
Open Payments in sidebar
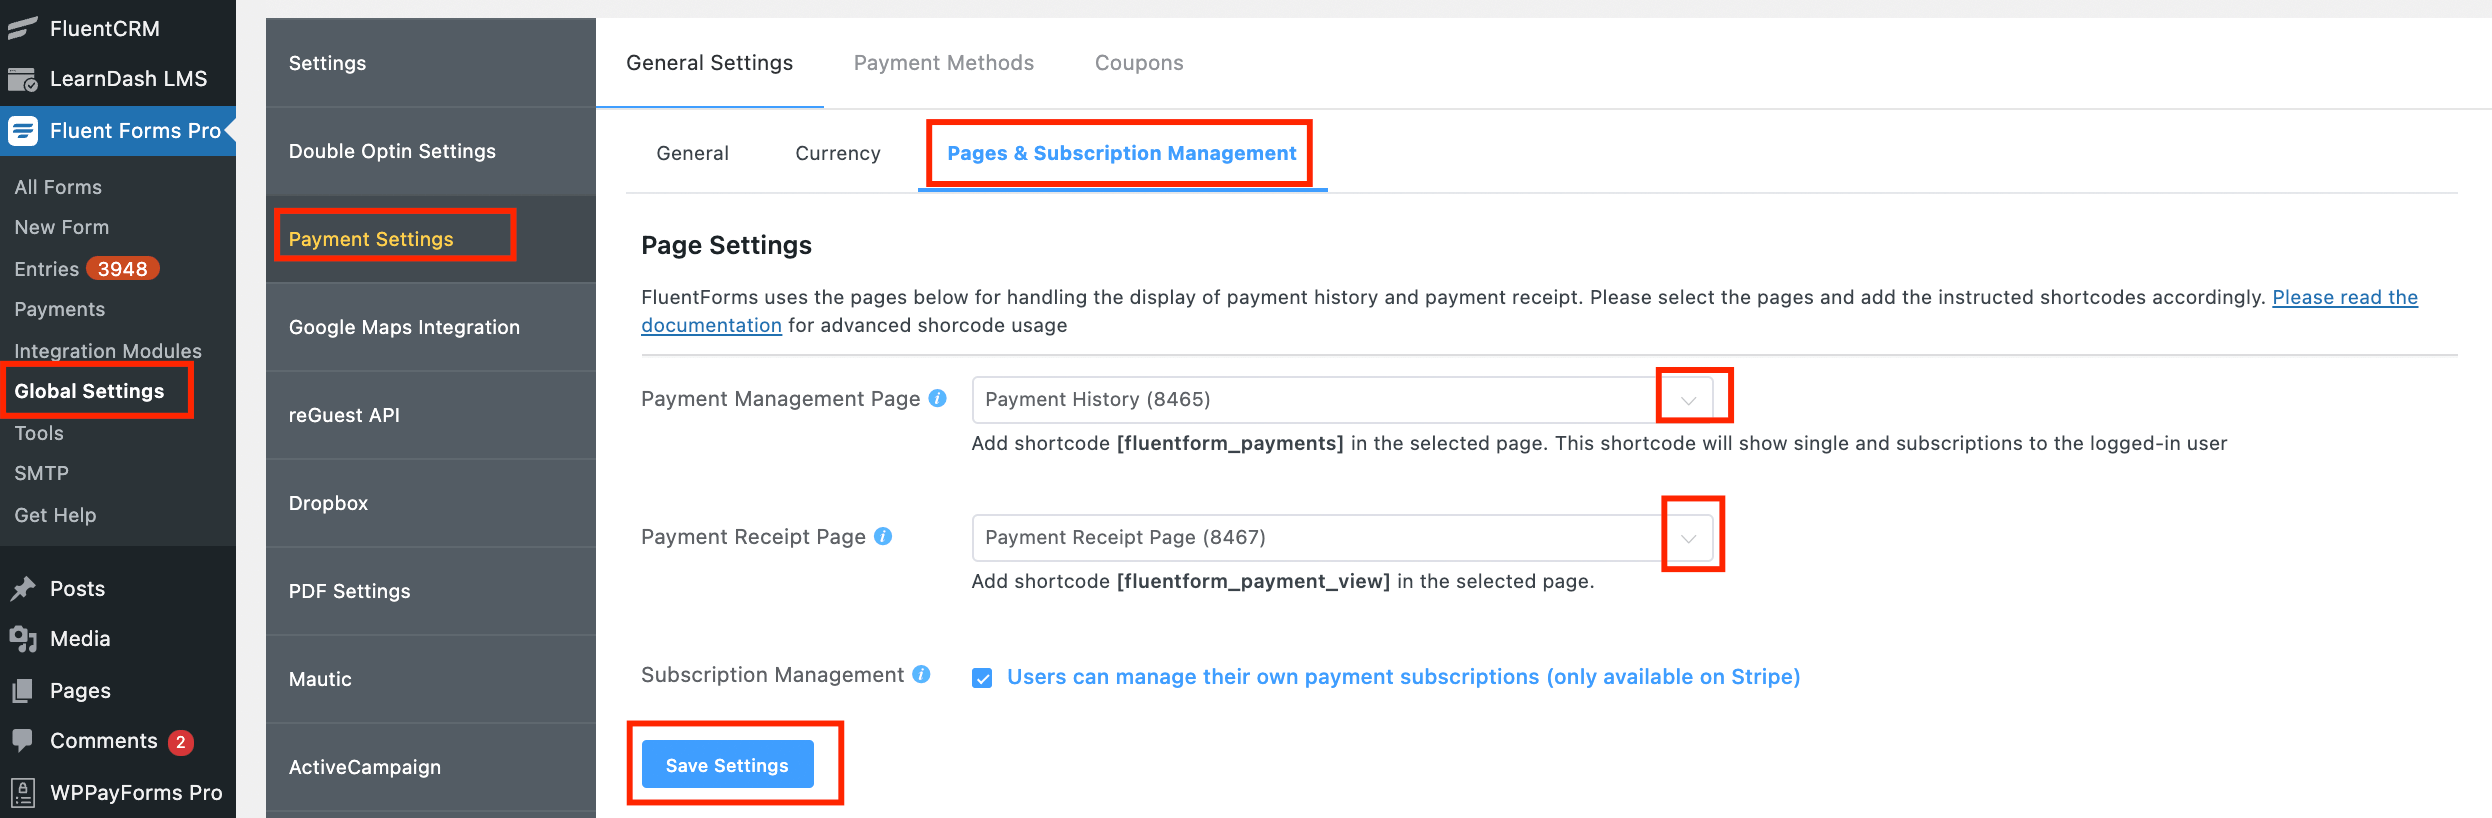(x=59, y=309)
